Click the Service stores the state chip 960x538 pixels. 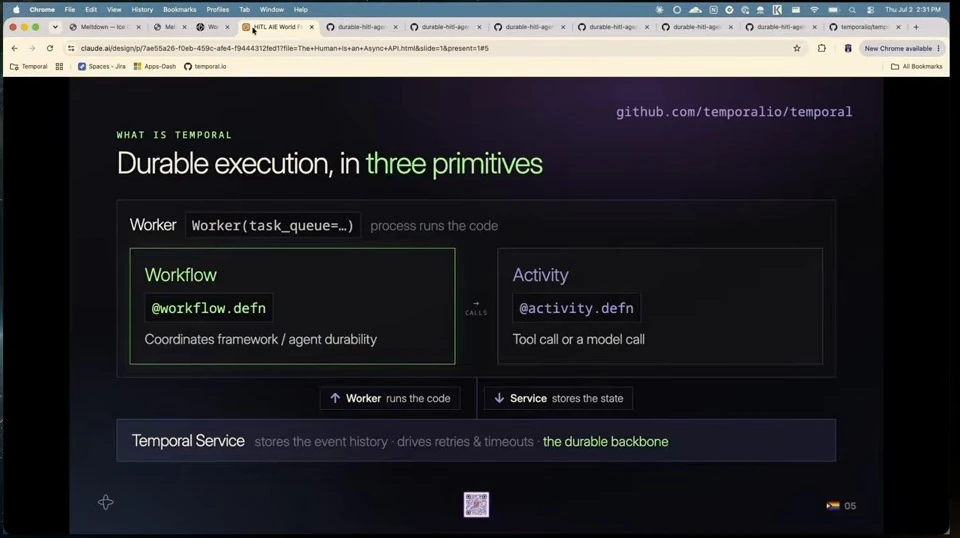(x=558, y=398)
